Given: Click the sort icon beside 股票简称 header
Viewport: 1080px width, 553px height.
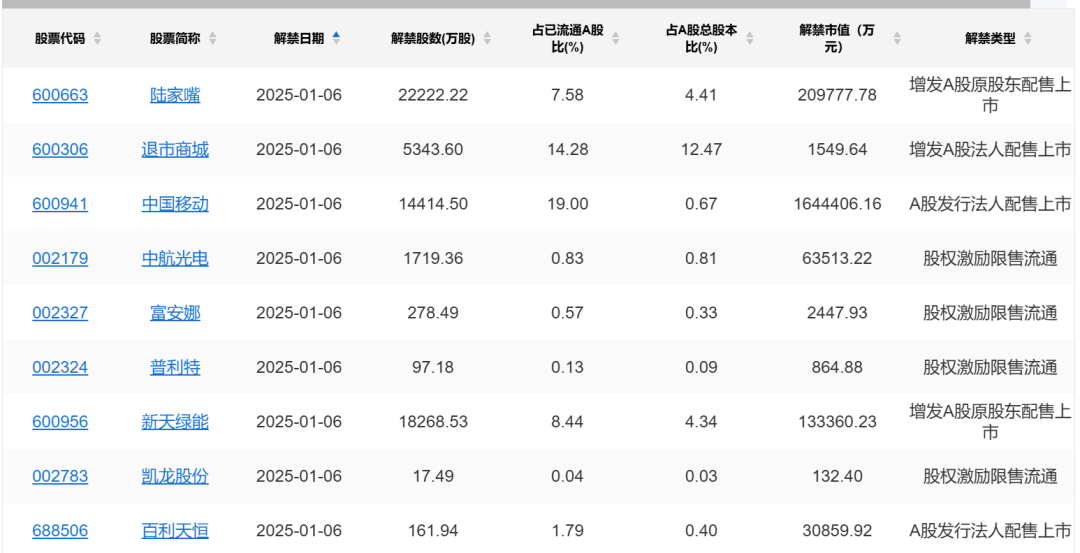Looking at the screenshot, I should [x=212, y=38].
